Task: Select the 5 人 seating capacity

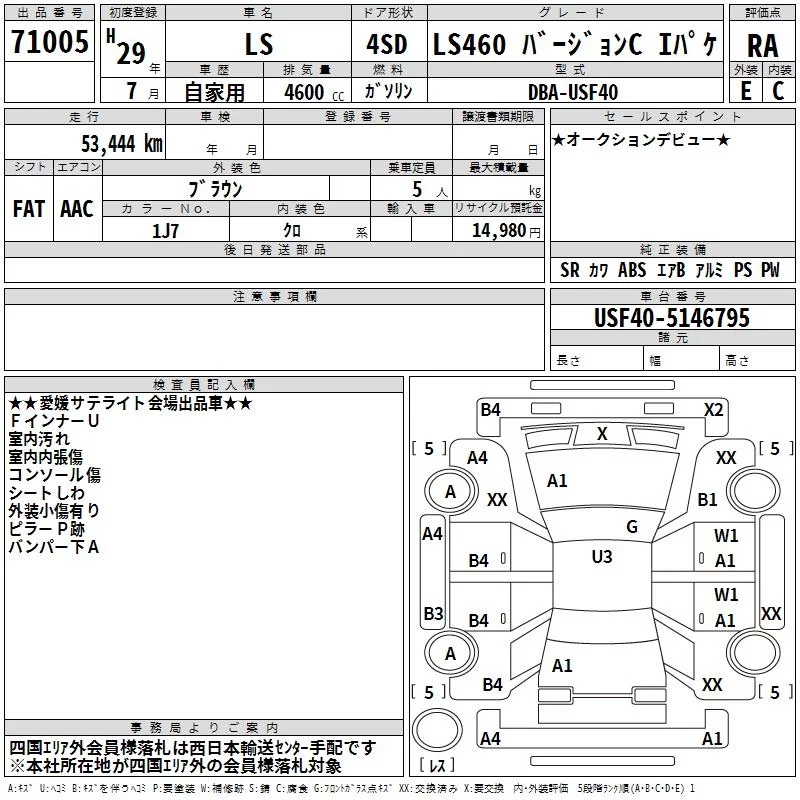Action: (429, 189)
